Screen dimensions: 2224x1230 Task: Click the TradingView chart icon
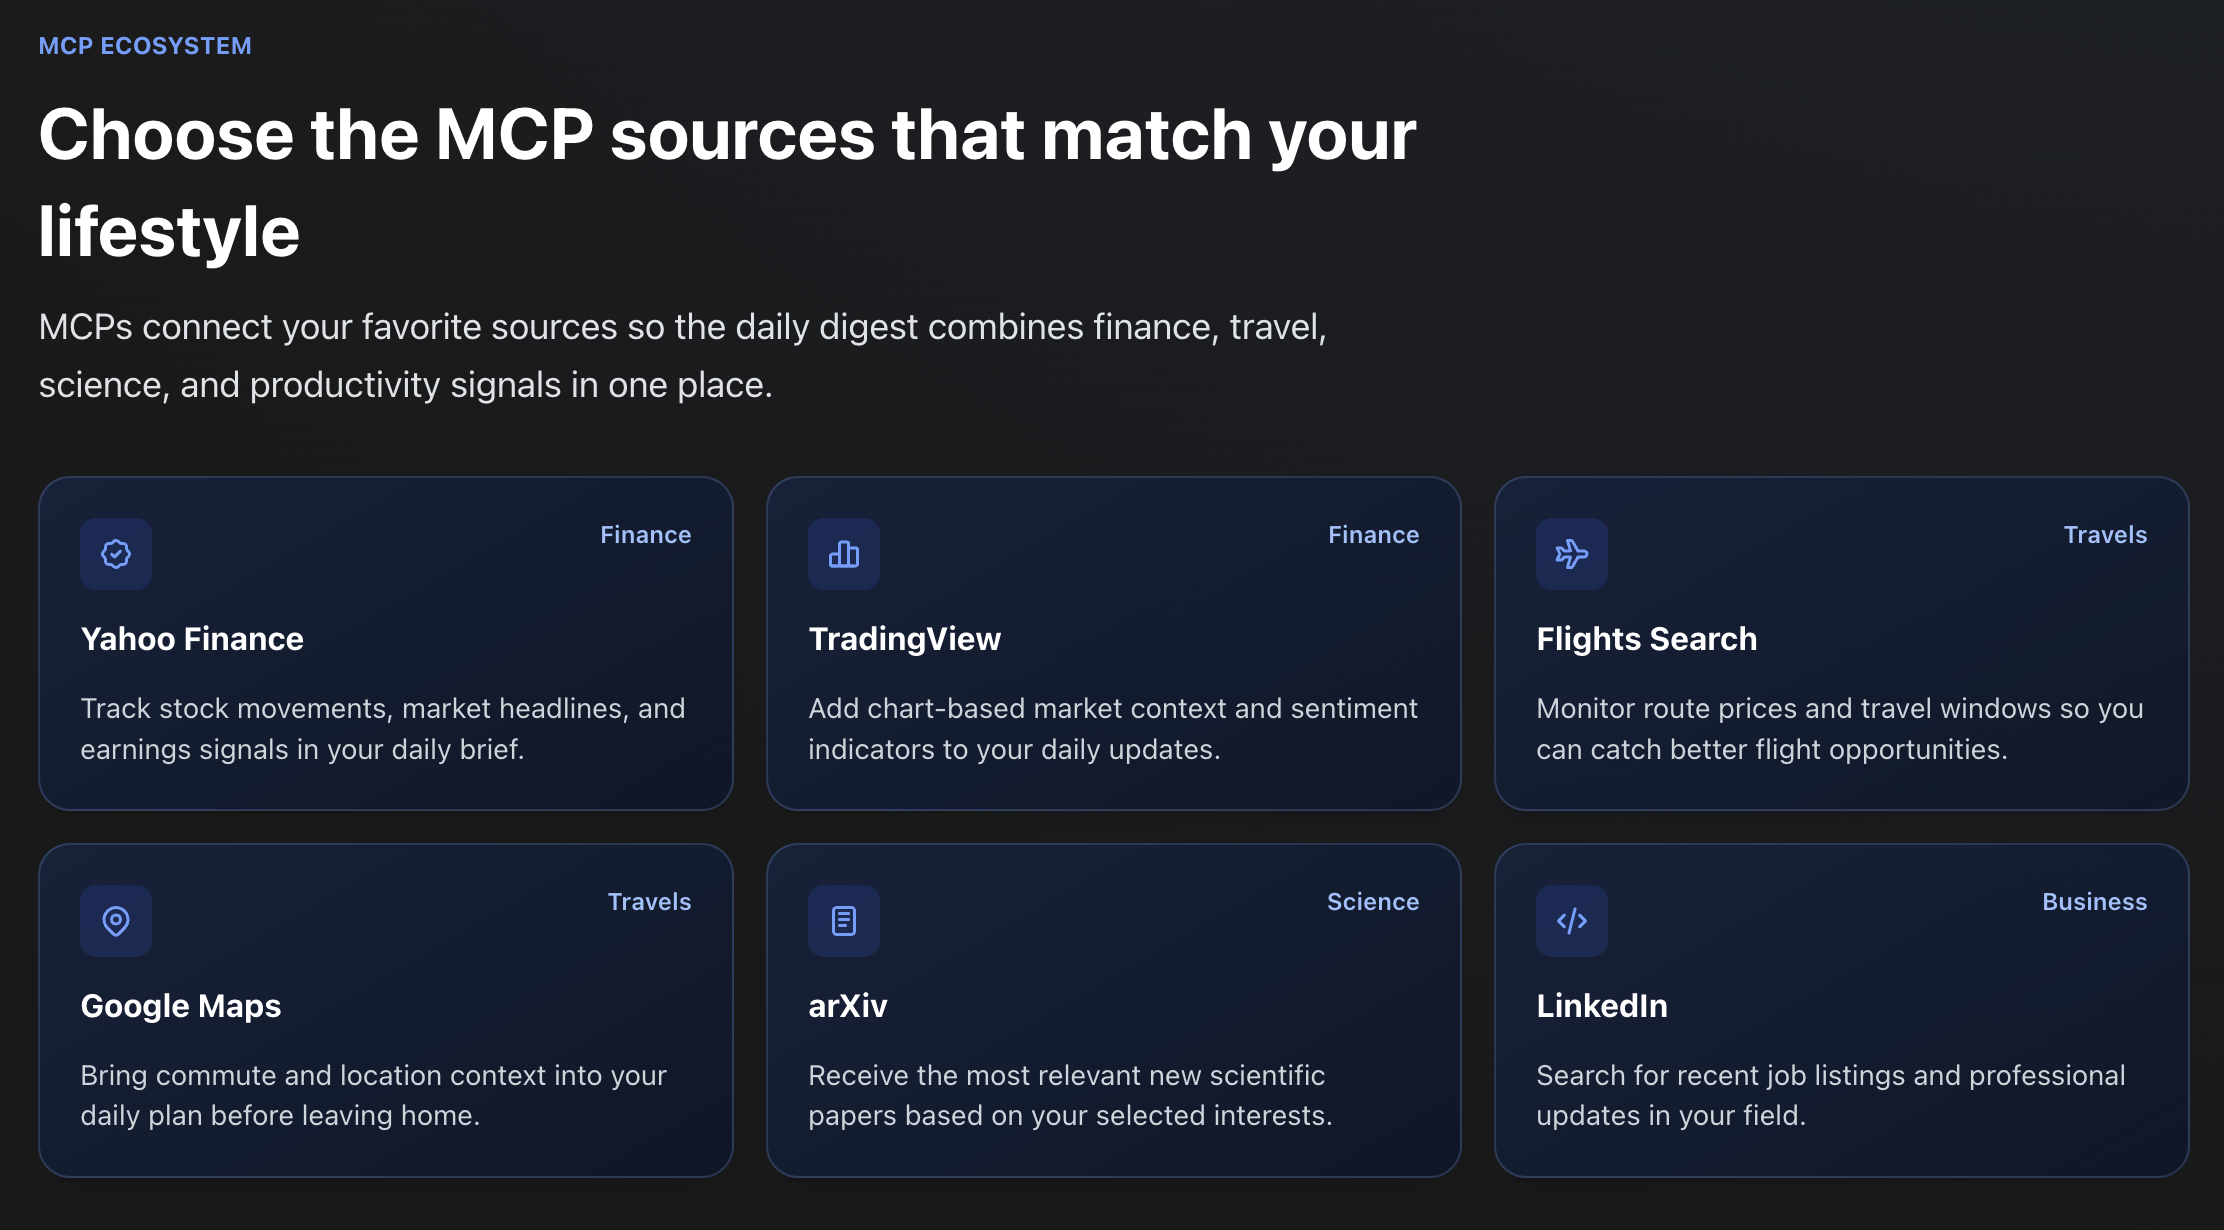point(843,553)
